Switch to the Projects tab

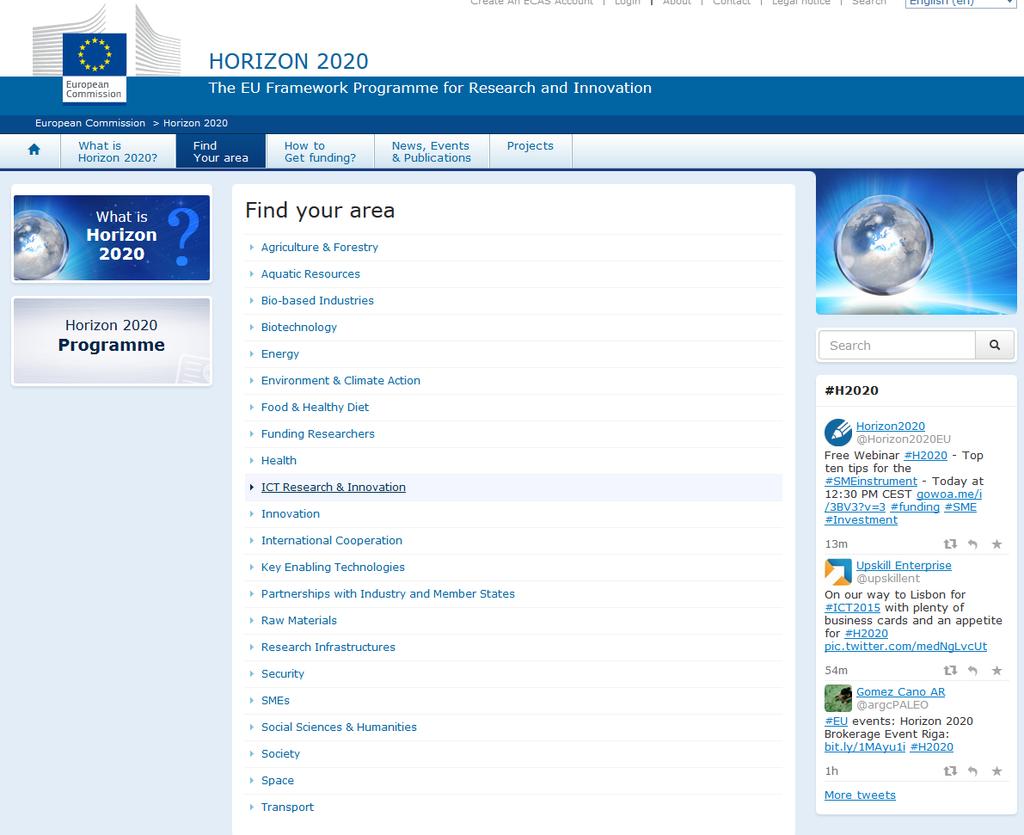click(530, 151)
